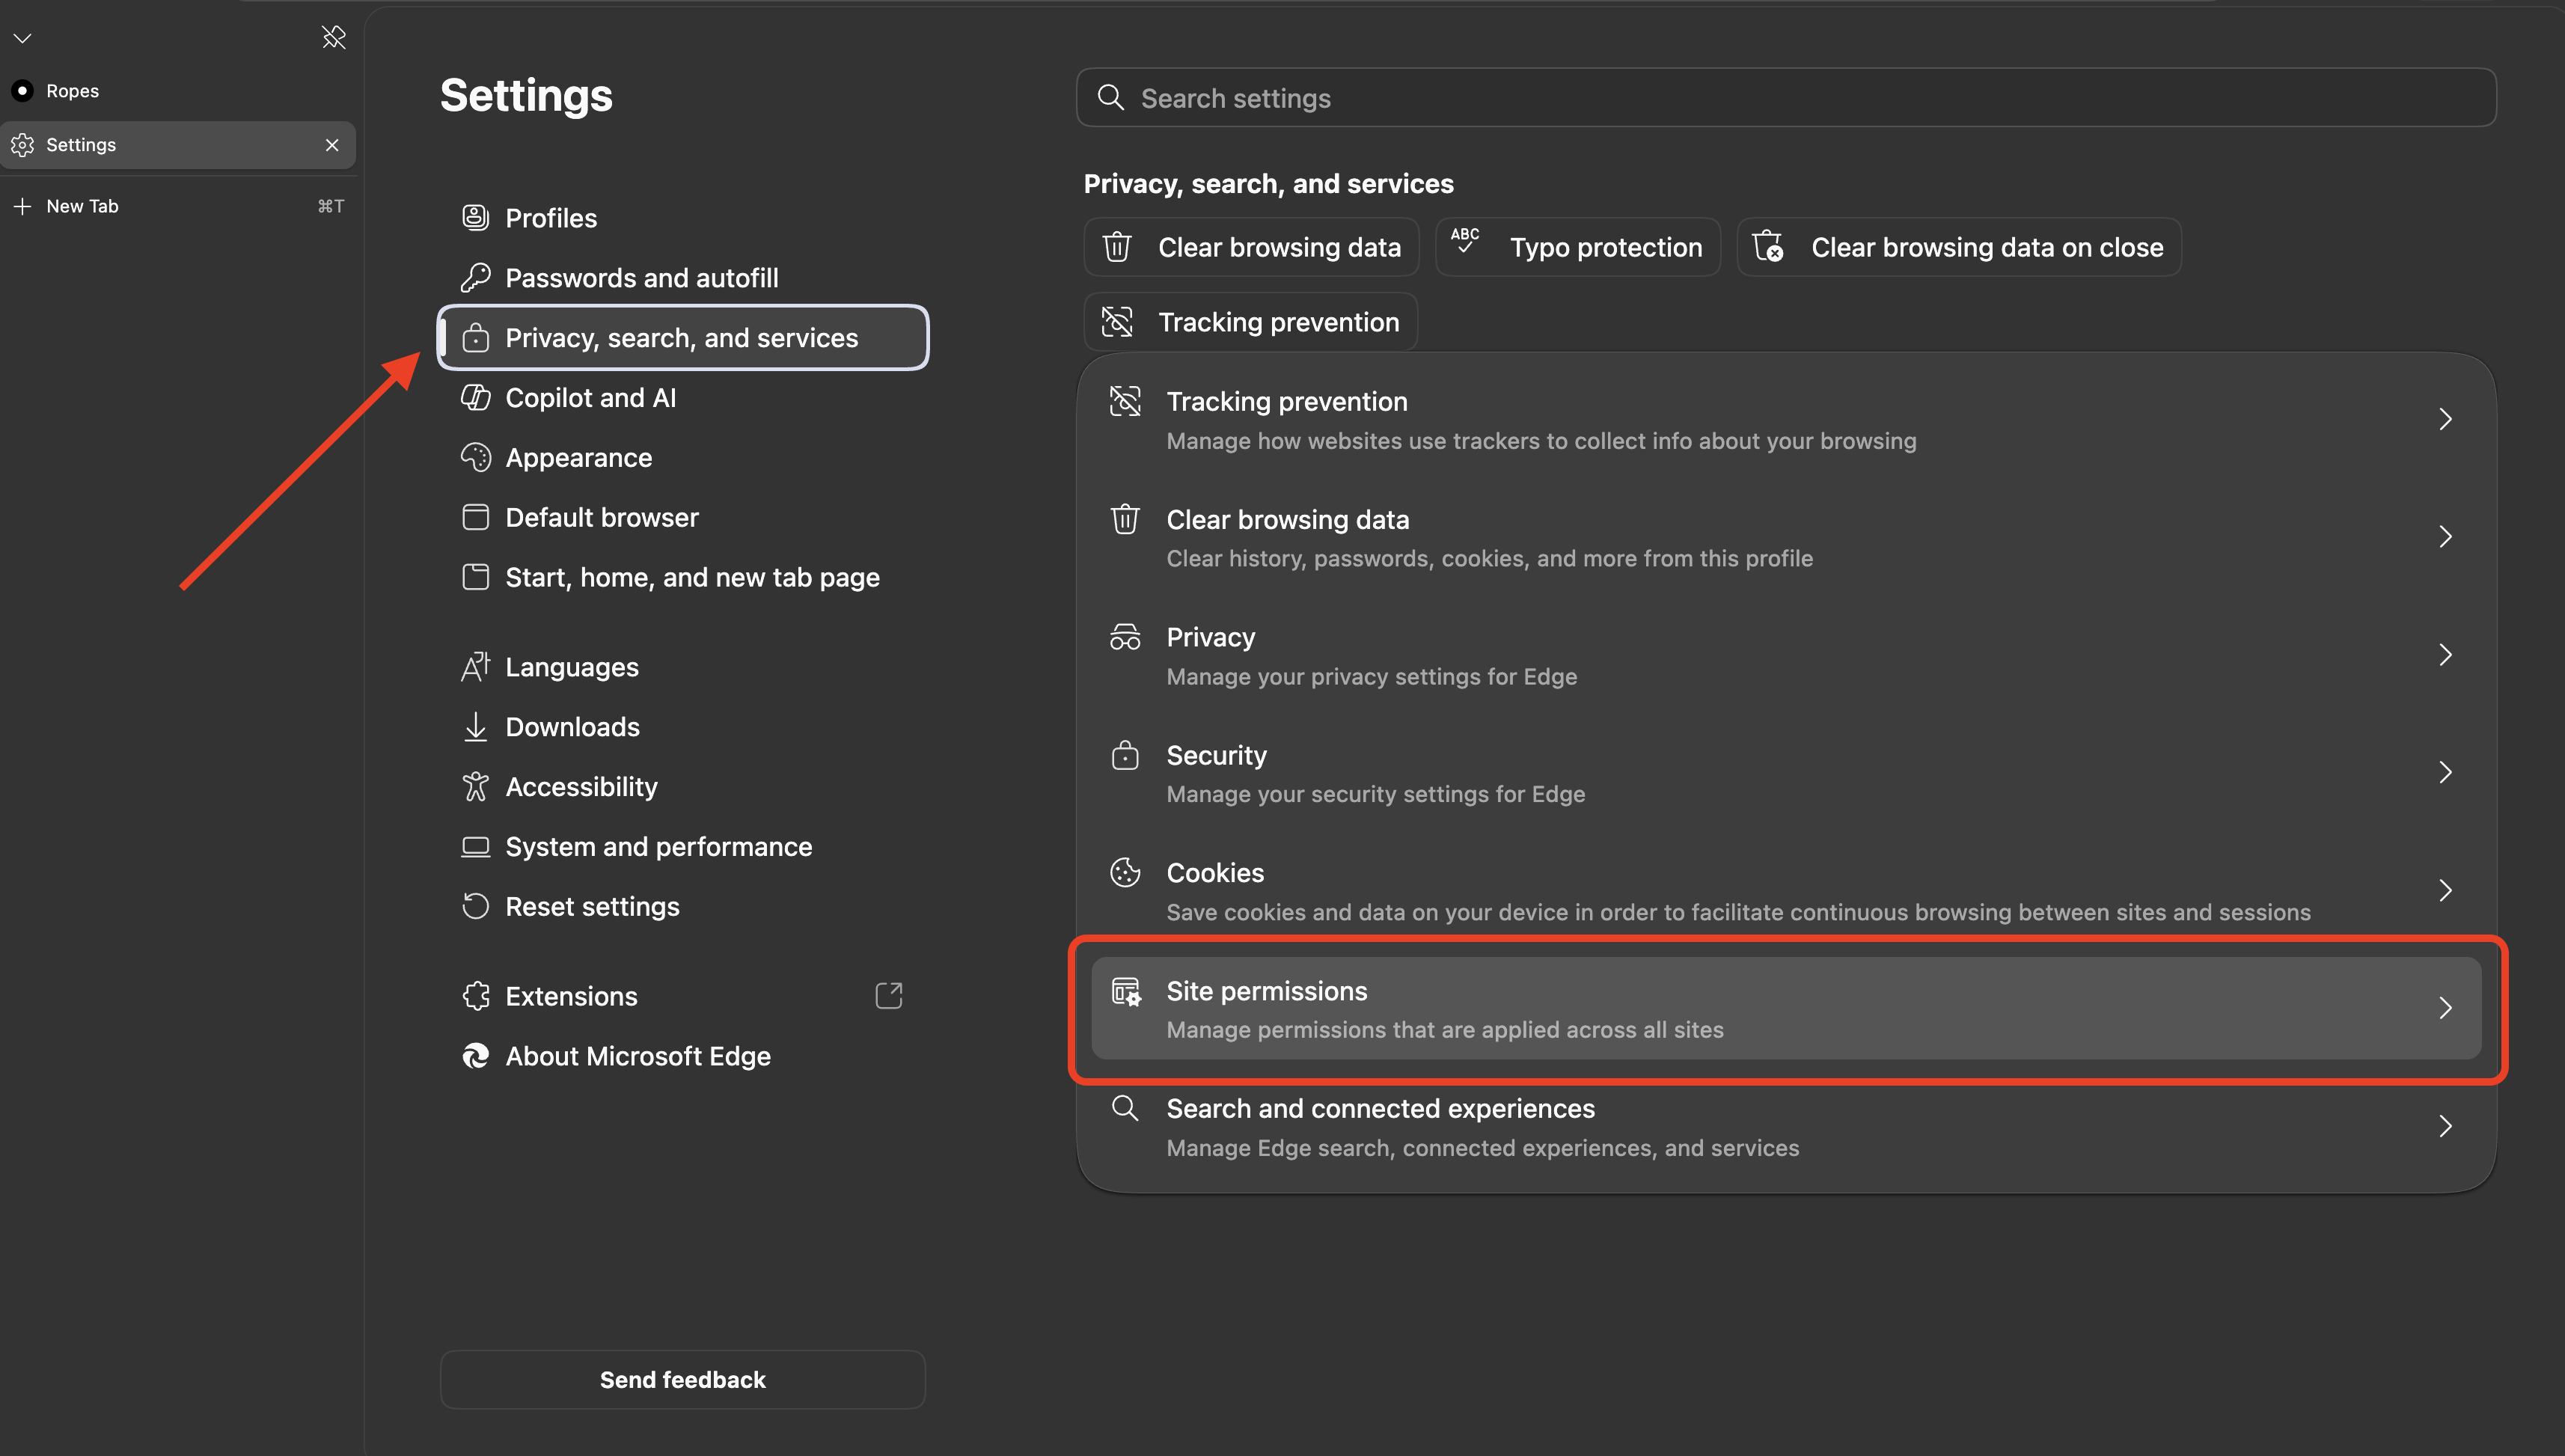2565x1456 pixels.
Task: Expand Search and connected experiences chevron
Action: (2445, 1126)
